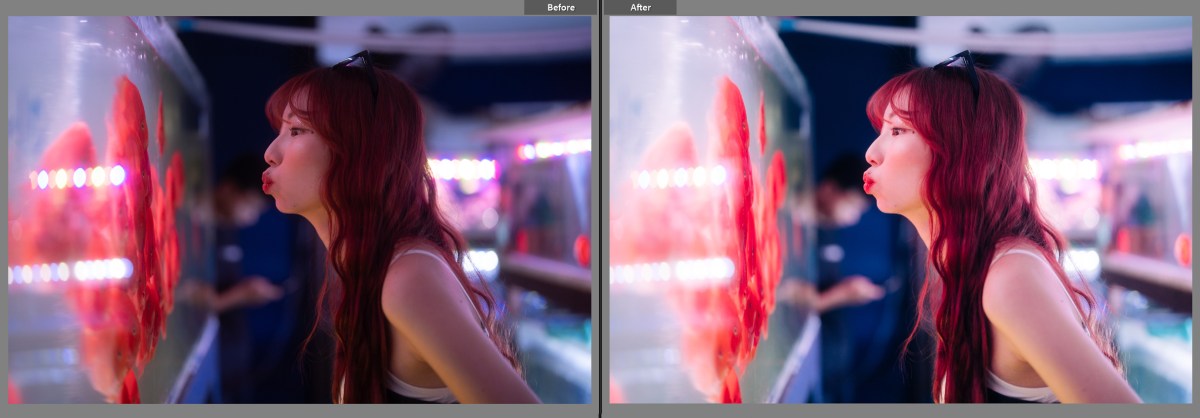Click the woman's eye in the Before image
Image resolution: width=1200 pixels, height=418 pixels.
[297, 129]
